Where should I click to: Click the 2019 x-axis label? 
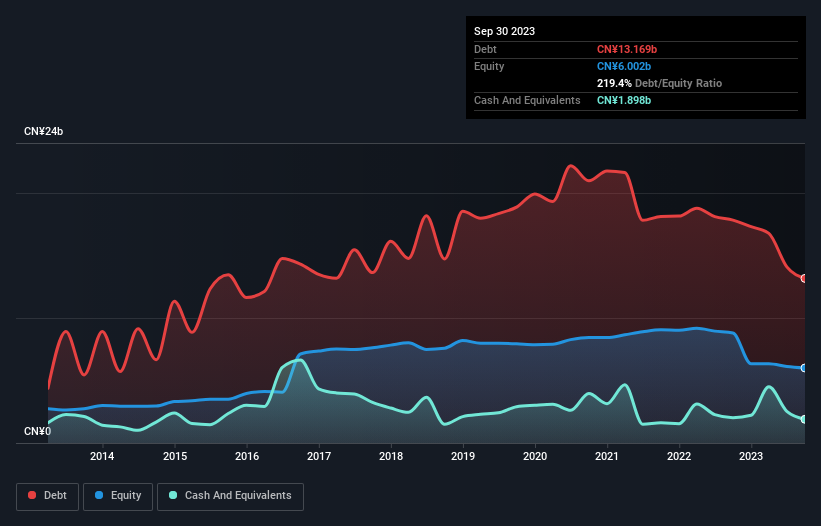463,456
